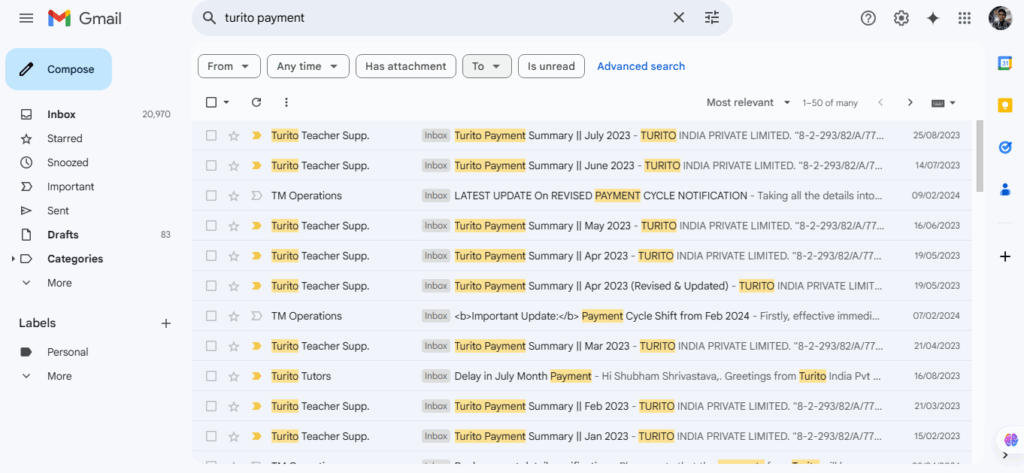Image resolution: width=1024 pixels, height=473 pixels.
Task: Refresh the search results list
Action: (256, 102)
